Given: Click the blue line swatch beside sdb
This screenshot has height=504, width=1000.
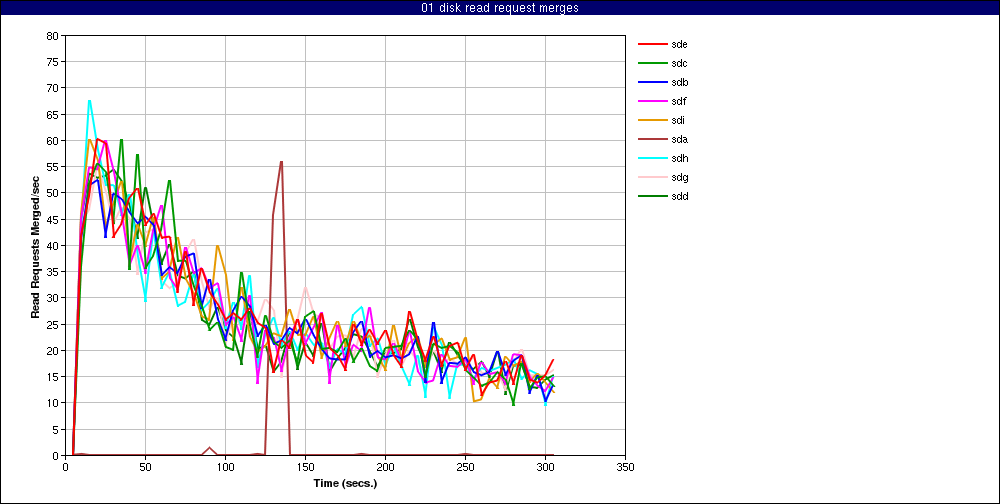Looking at the screenshot, I should pyautogui.click(x=651, y=82).
